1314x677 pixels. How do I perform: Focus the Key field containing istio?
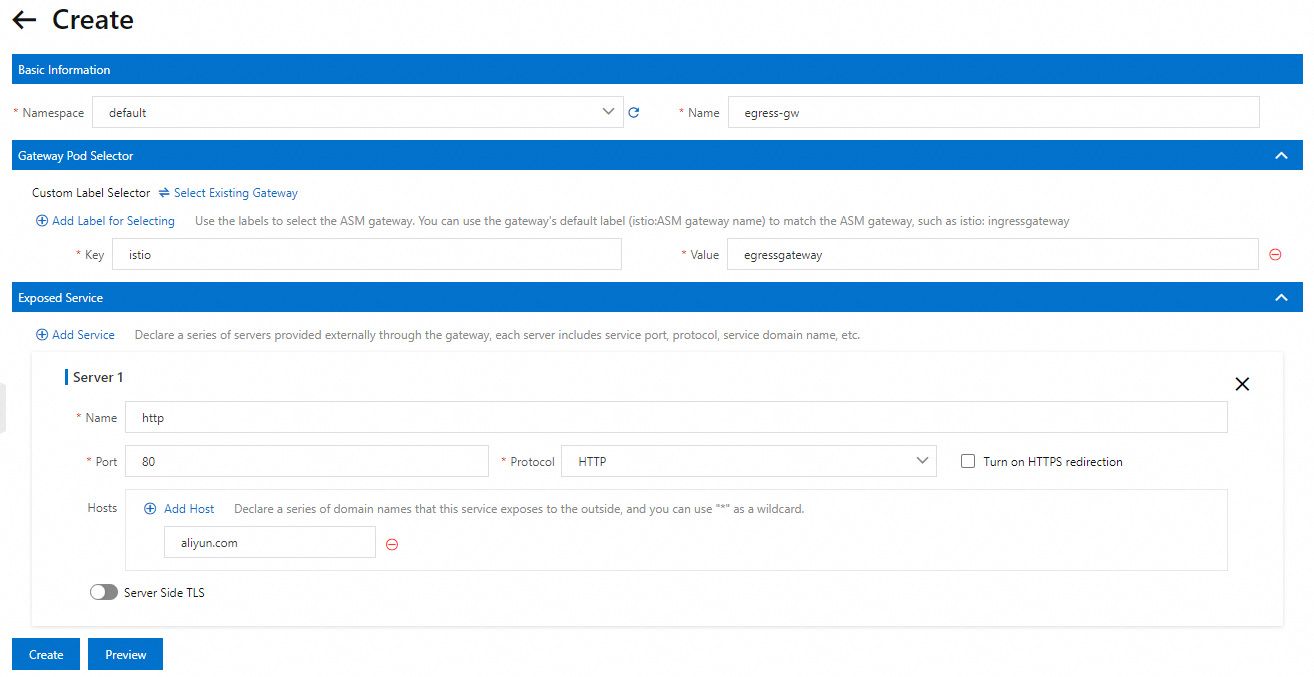(x=367, y=254)
